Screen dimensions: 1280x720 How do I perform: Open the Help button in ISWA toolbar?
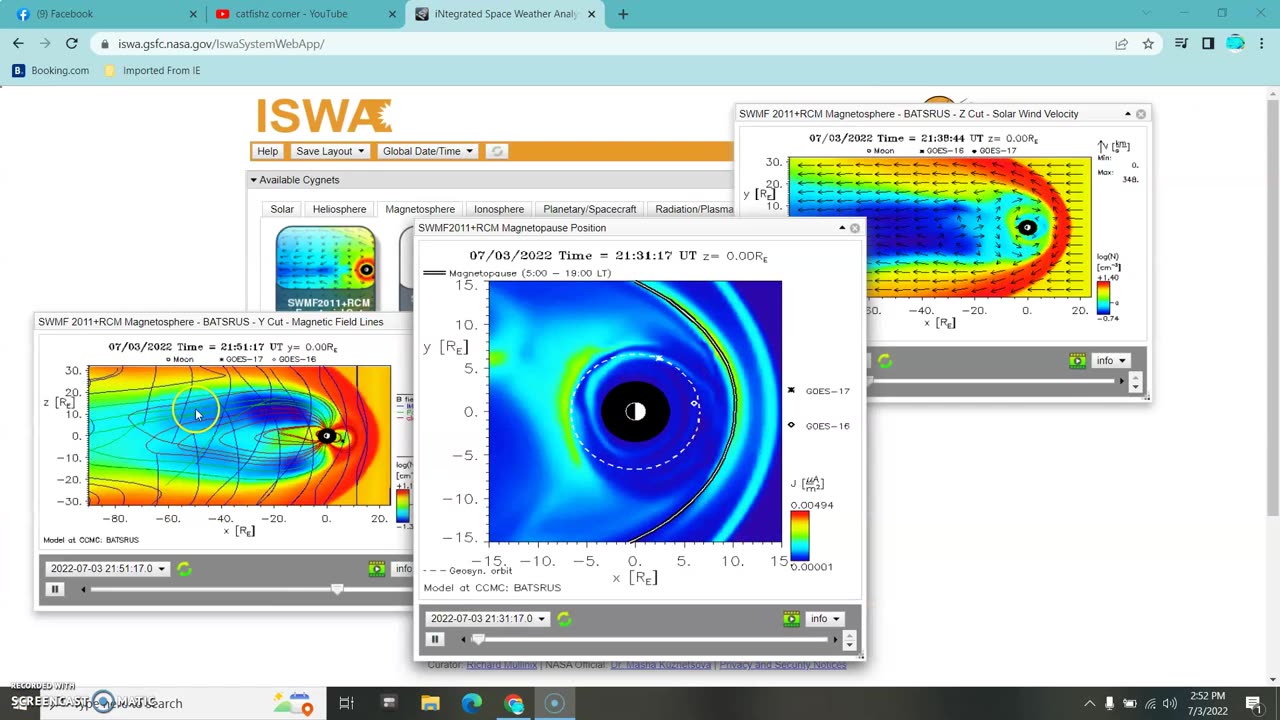point(267,151)
